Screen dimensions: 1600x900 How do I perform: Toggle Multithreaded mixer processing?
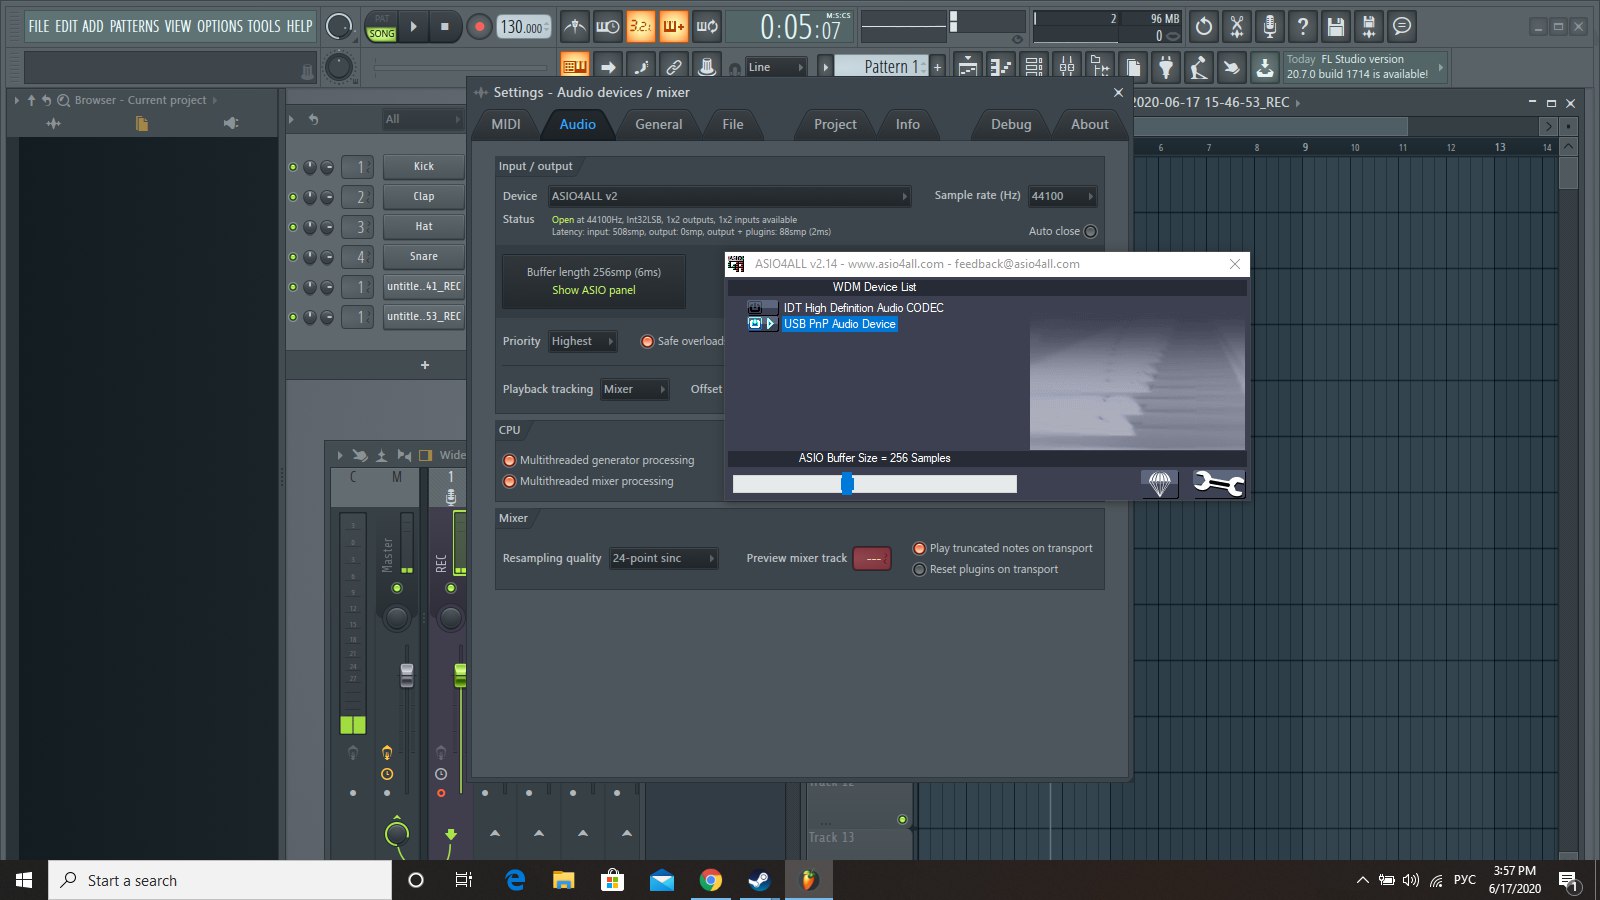[510, 481]
